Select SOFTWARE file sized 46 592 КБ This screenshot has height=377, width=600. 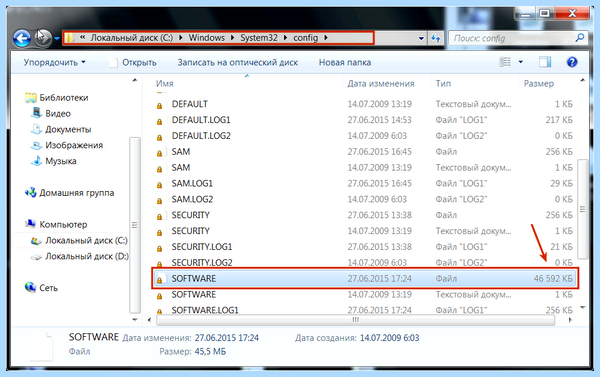pyautogui.click(x=365, y=279)
